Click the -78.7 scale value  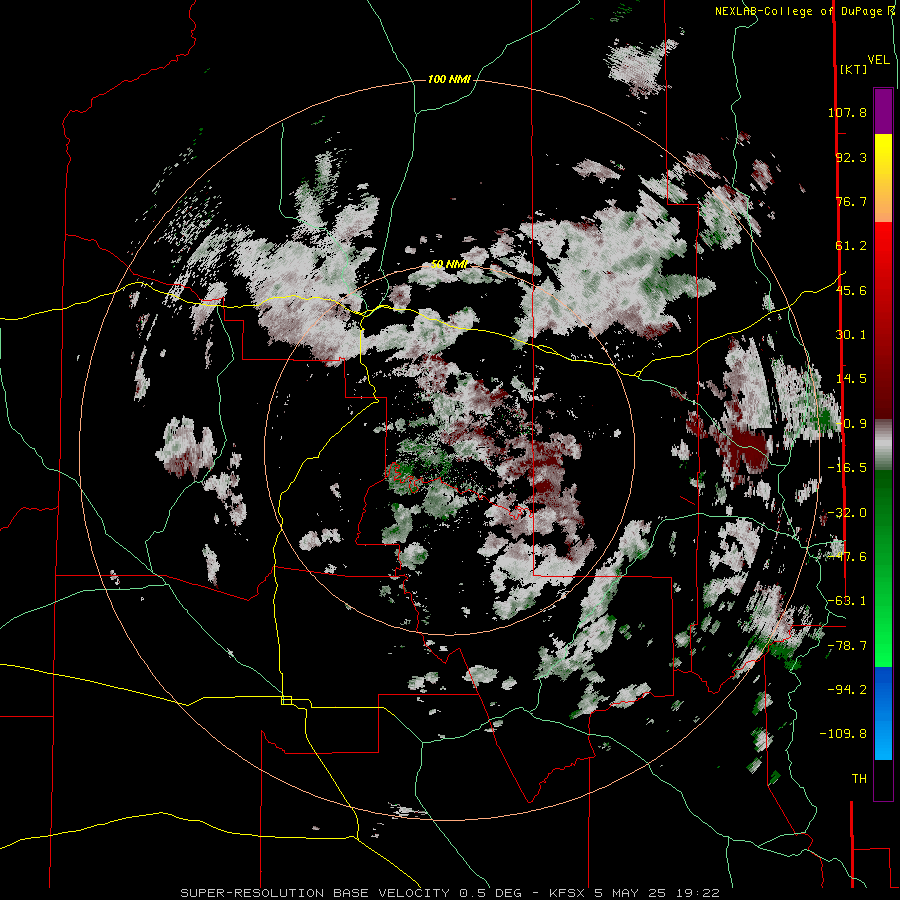(x=847, y=646)
